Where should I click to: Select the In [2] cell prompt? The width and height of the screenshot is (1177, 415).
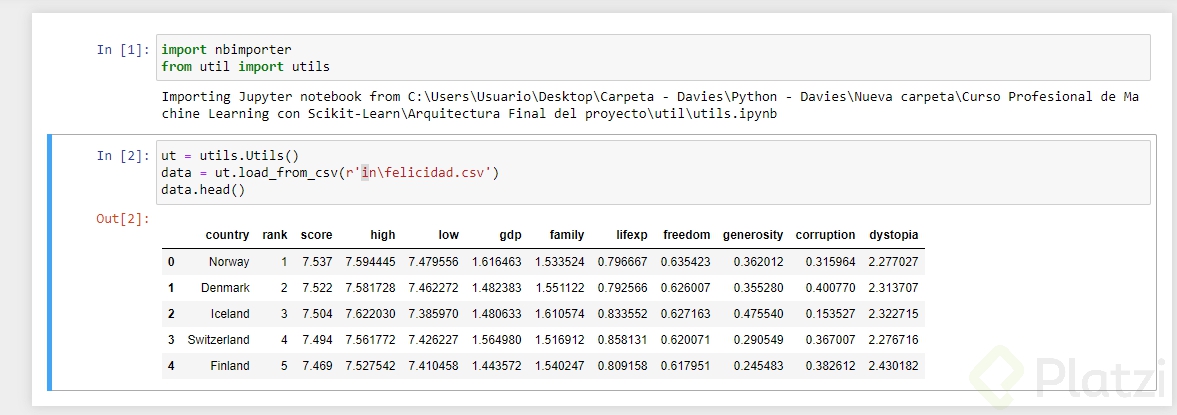pyautogui.click(x=123, y=155)
